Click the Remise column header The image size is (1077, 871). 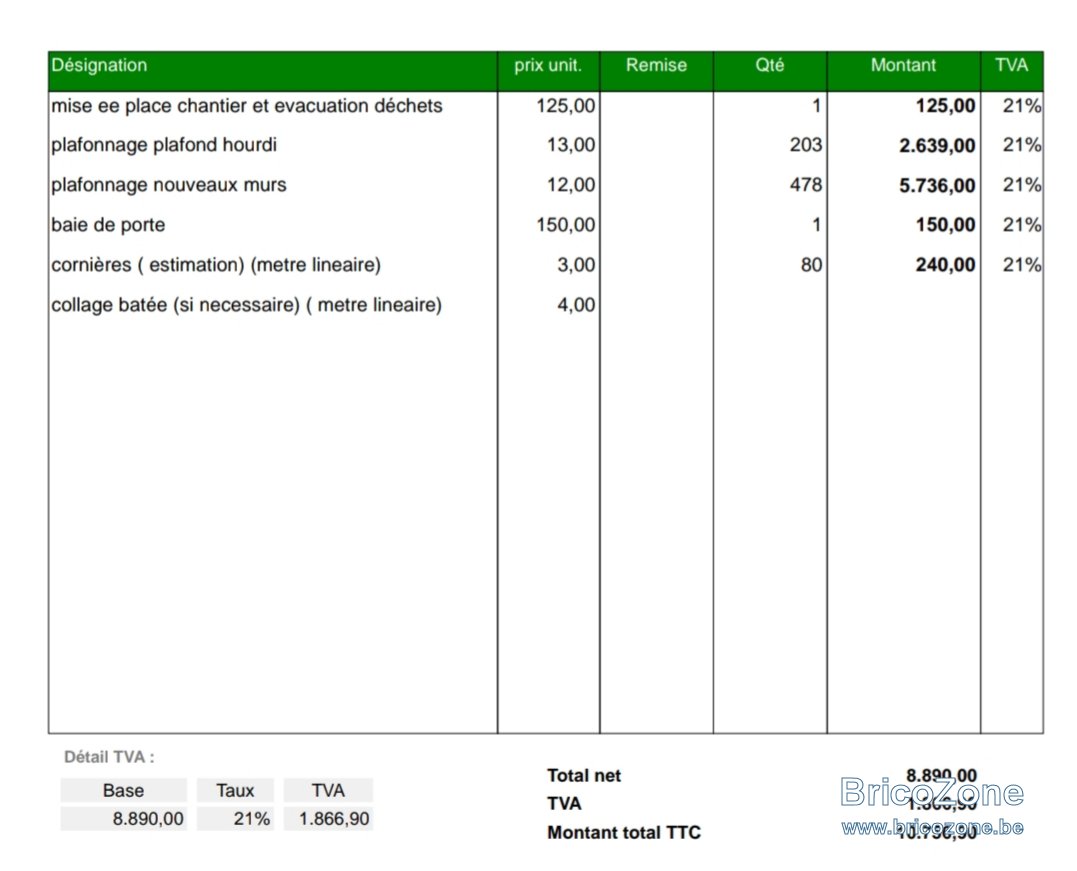[656, 66]
